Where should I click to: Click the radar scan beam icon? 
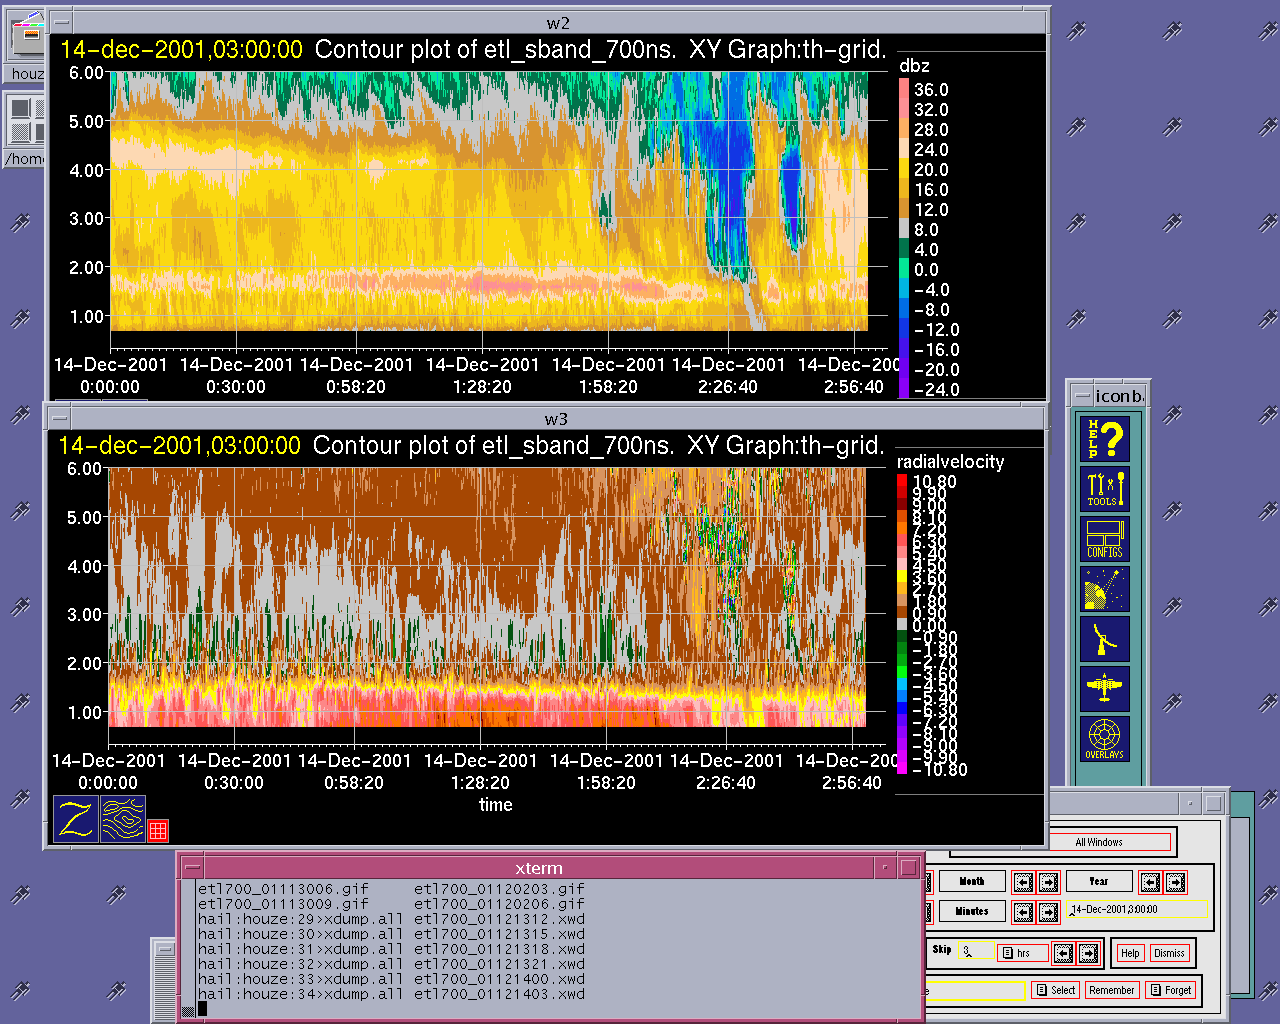[1105, 590]
